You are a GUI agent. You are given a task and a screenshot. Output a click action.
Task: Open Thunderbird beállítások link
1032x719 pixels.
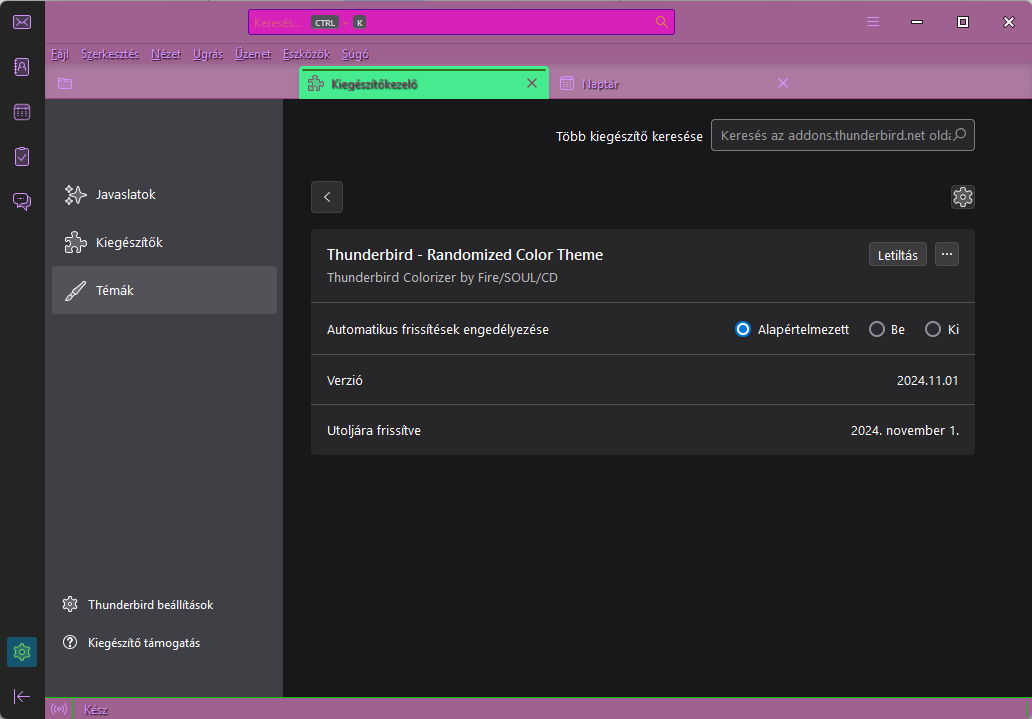coord(138,604)
